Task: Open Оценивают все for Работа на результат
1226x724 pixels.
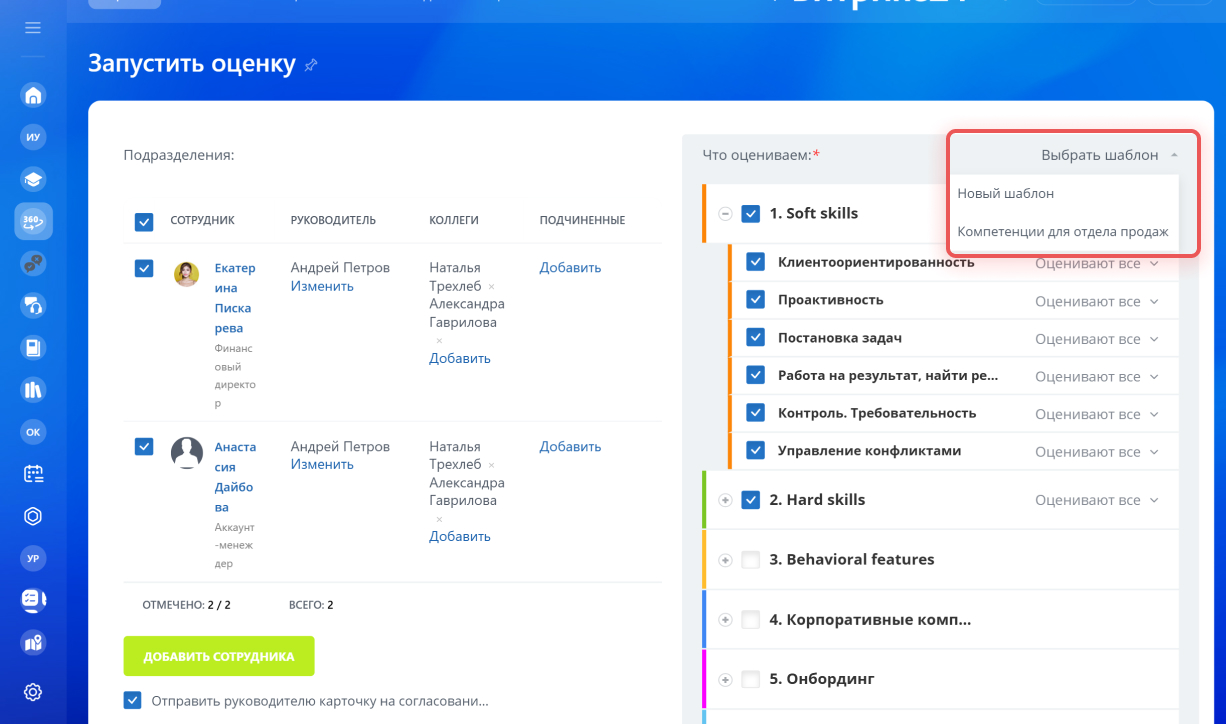Action: [x=1097, y=377]
